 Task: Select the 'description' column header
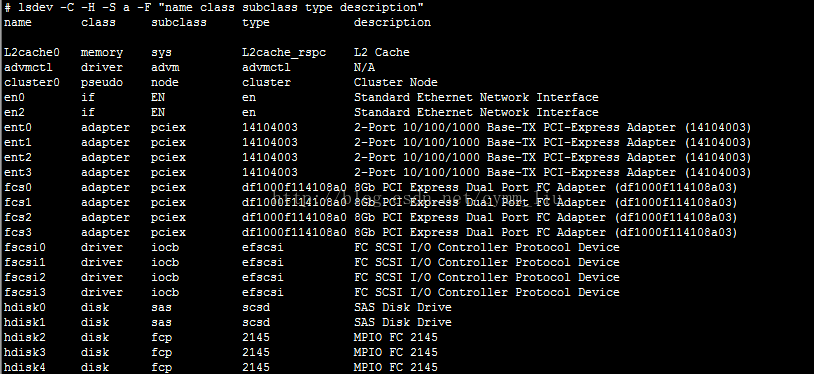[x=392, y=22]
